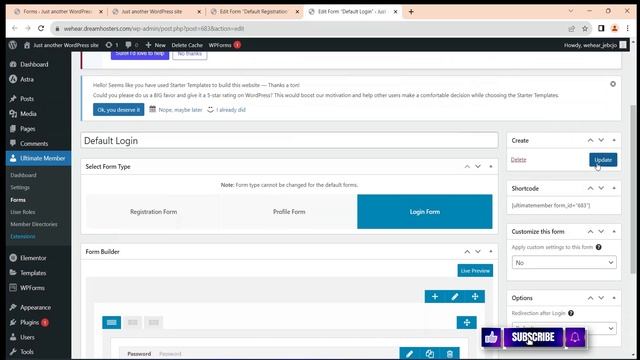
Task: Select the Profile Form type
Action: [289, 212]
